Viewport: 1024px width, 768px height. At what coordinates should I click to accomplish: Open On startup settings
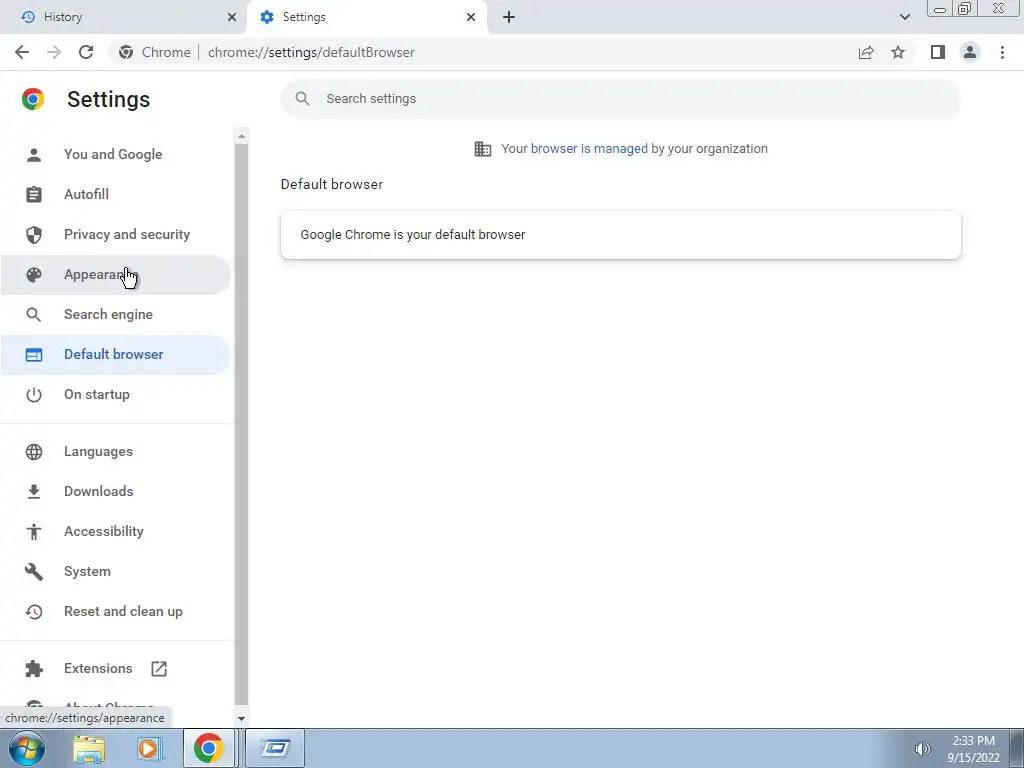point(116,394)
